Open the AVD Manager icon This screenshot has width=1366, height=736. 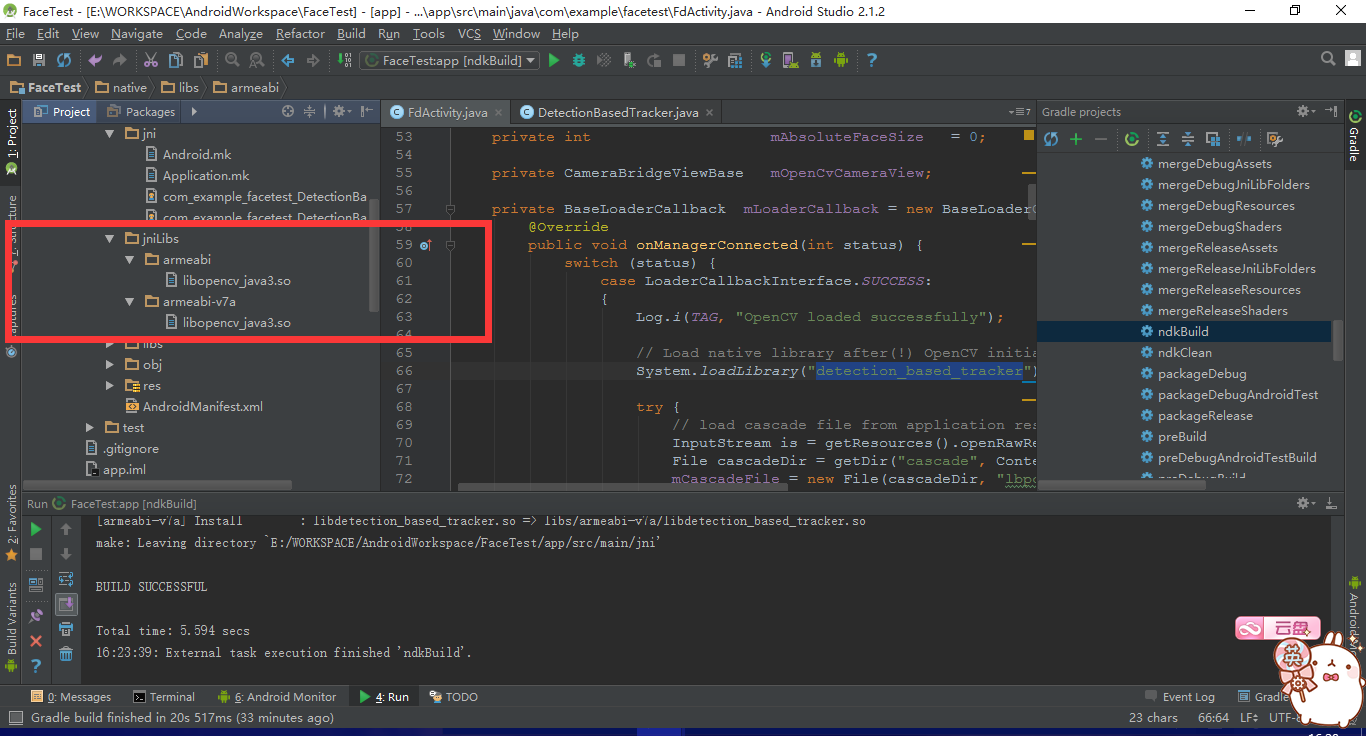coord(791,60)
